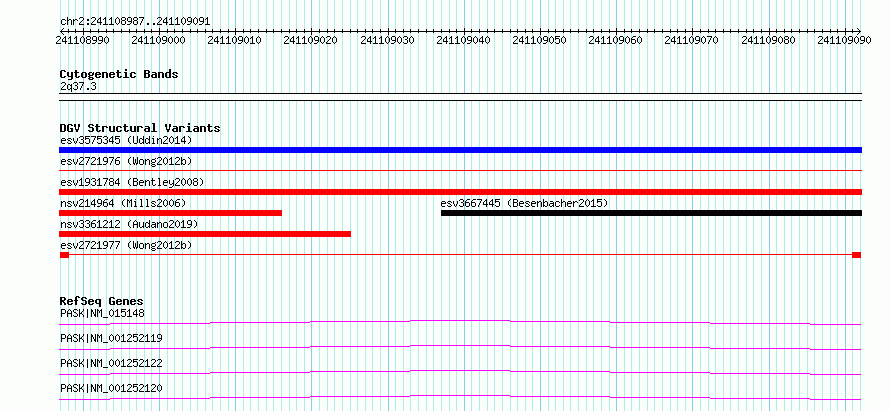Image resolution: width=890 pixels, height=411 pixels.
Task: Click ruler position 241109040
Action: tap(463, 40)
